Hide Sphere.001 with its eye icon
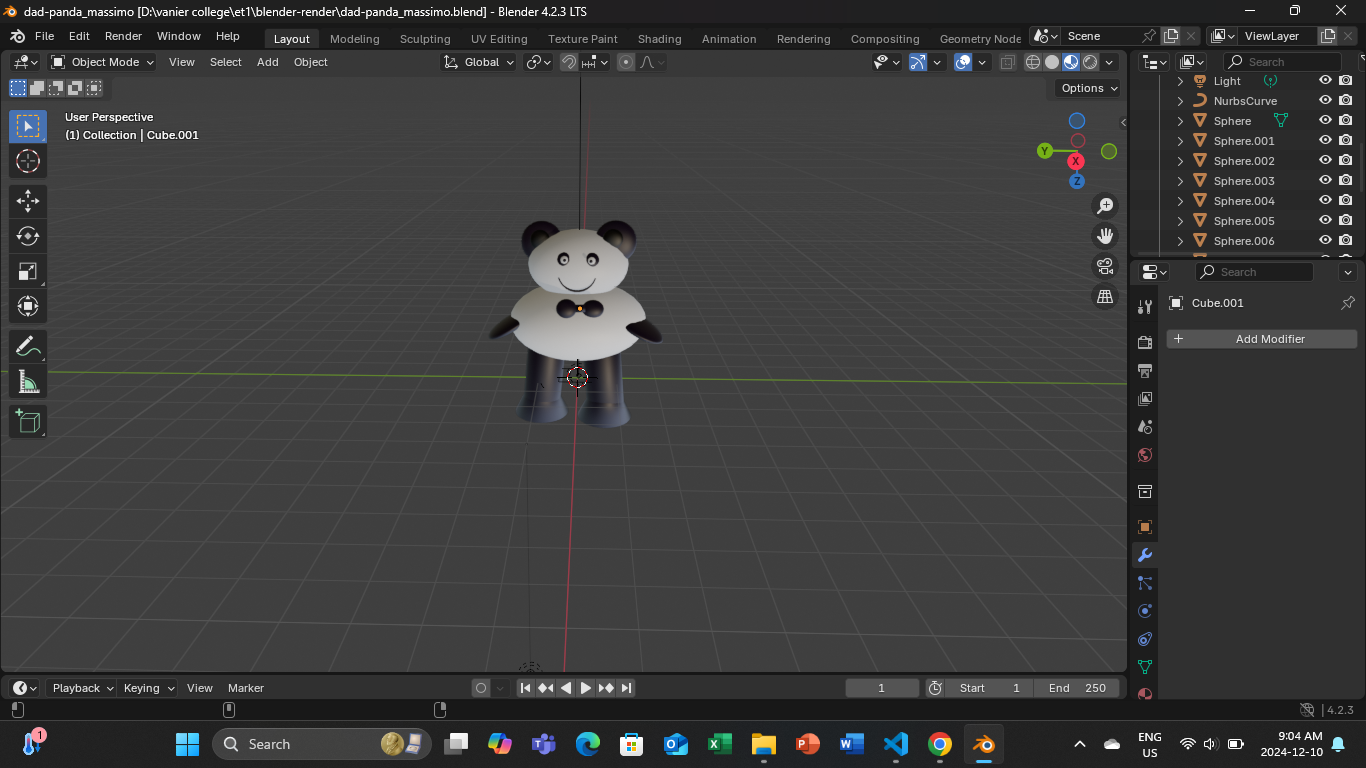 [x=1325, y=141]
